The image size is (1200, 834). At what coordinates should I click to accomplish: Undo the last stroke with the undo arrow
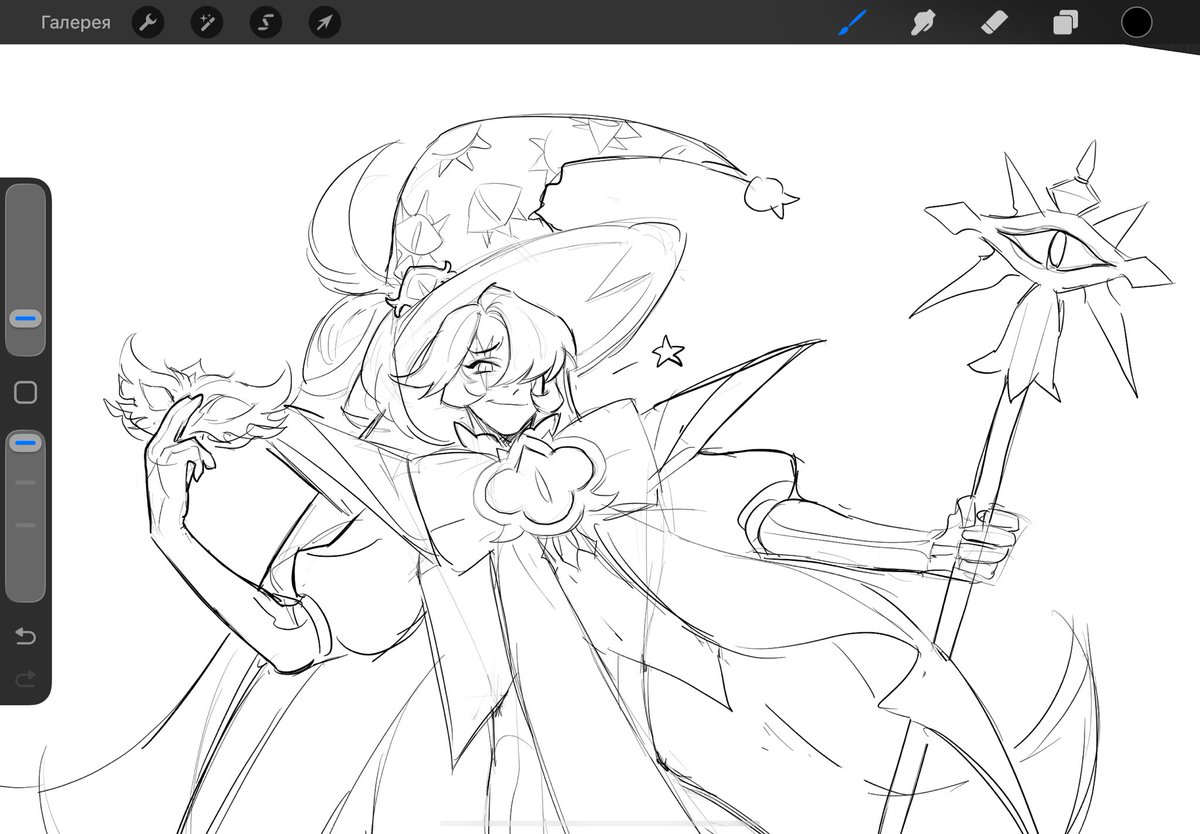26,636
